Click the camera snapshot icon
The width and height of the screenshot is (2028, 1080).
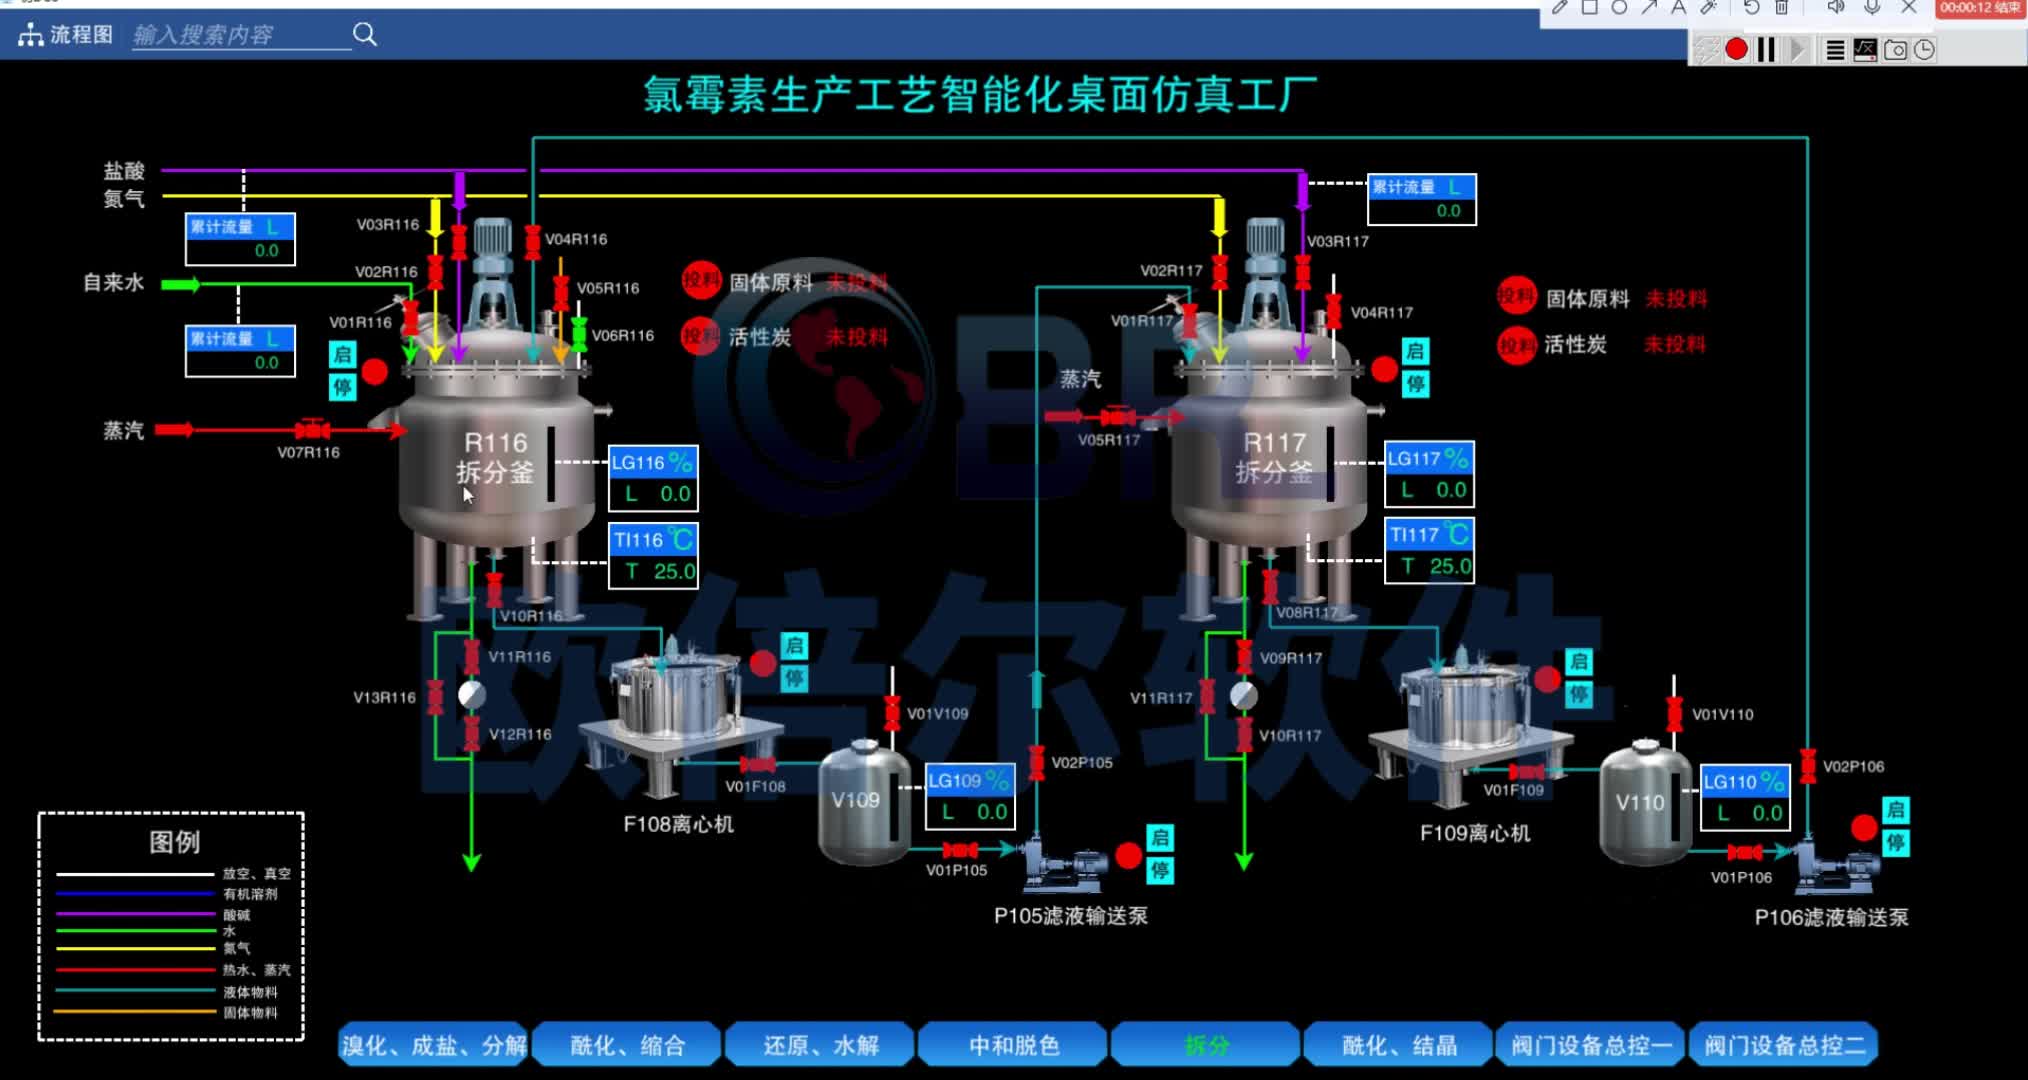(1896, 48)
